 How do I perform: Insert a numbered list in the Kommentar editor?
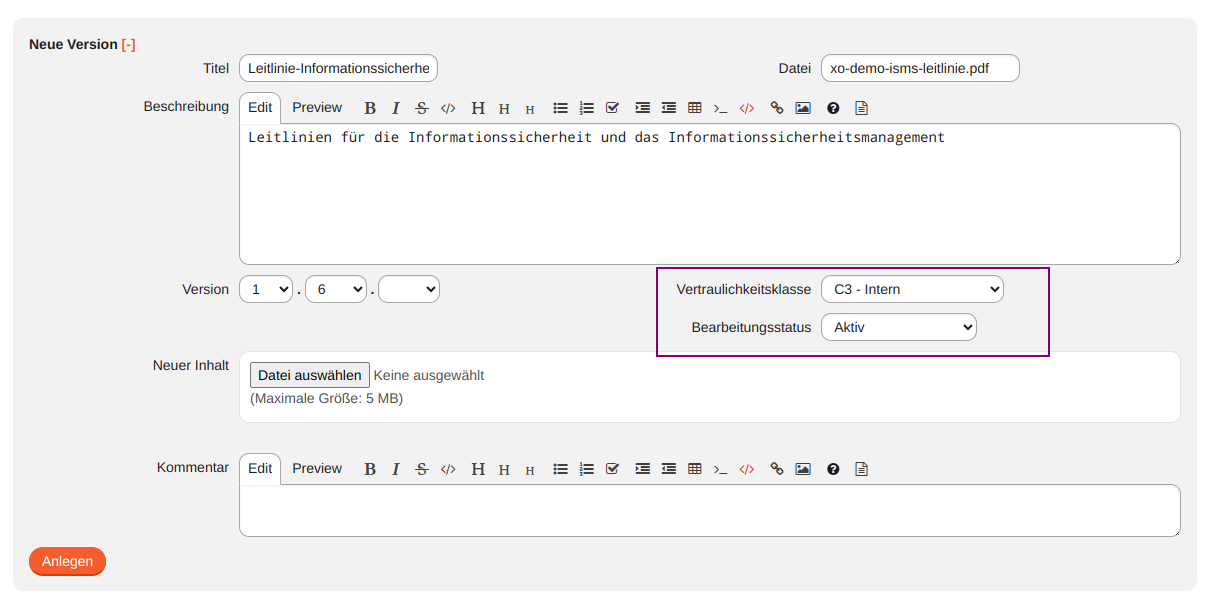pyautogui.click(x=587, y=468)
